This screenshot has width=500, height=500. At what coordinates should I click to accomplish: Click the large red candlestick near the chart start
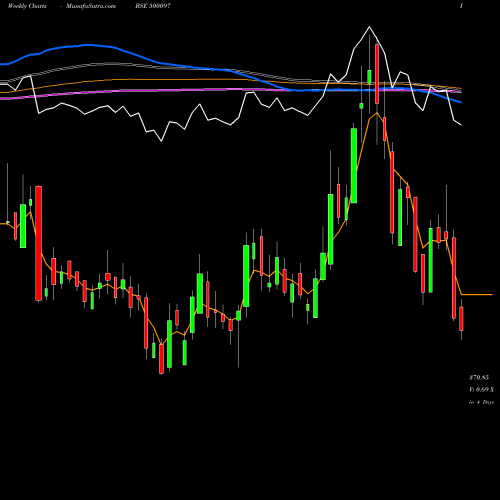pyautogui.click(x=39, y=243)
